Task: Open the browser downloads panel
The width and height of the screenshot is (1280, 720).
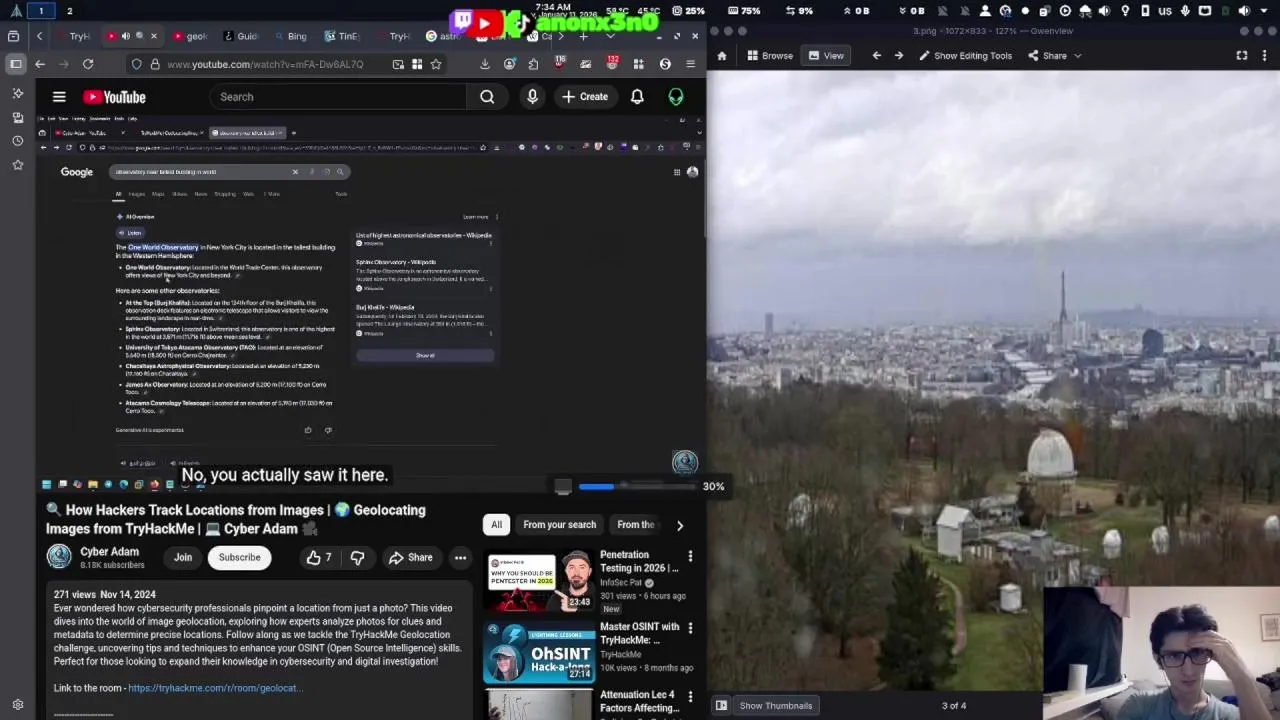Action: (x=485, y=64)
